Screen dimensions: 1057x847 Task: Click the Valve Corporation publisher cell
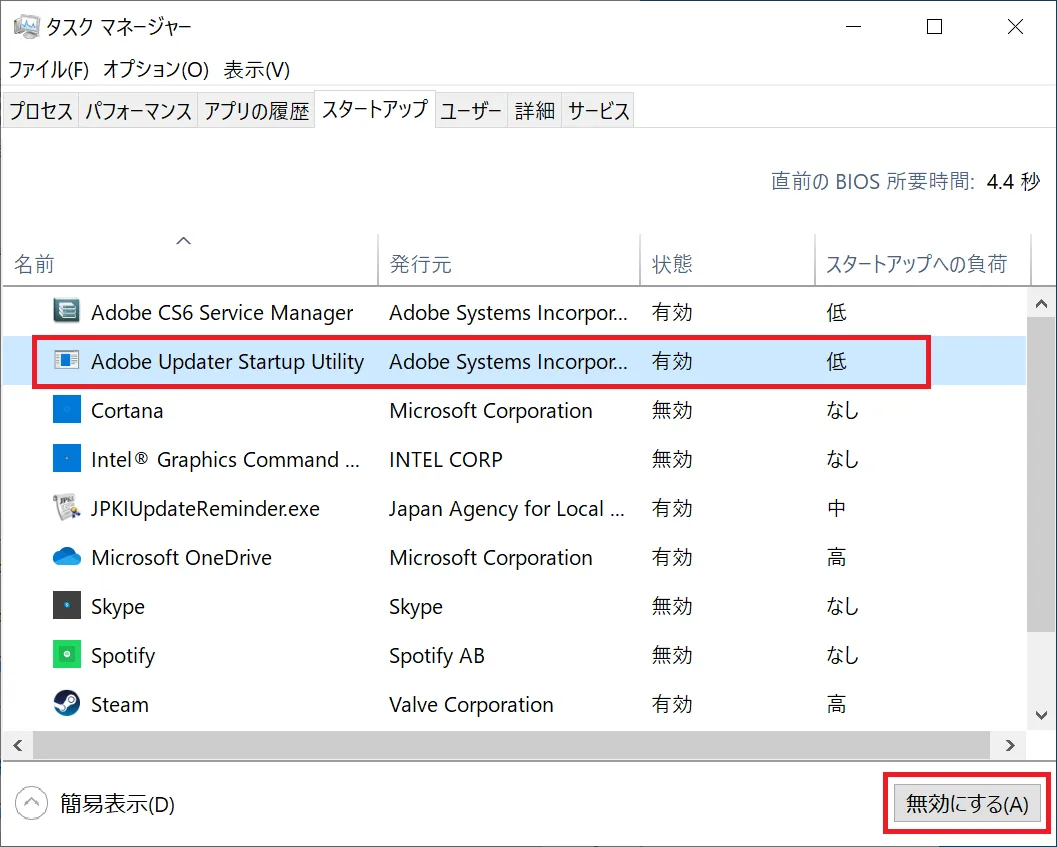pyautogui.click(x=471, y=705)
